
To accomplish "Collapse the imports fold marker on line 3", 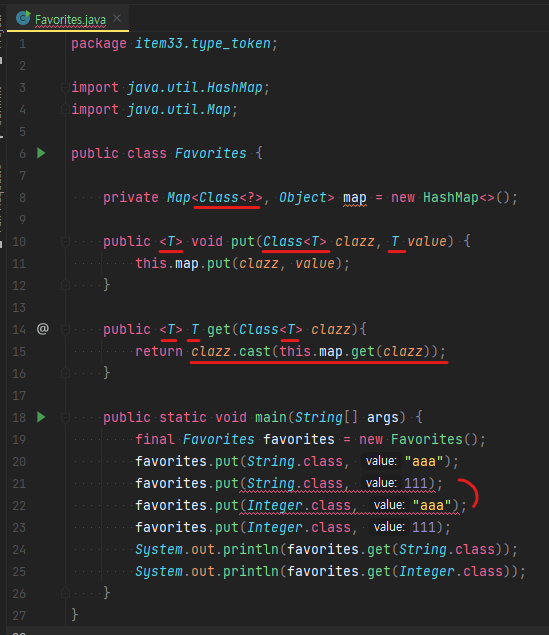I will 65,87.
